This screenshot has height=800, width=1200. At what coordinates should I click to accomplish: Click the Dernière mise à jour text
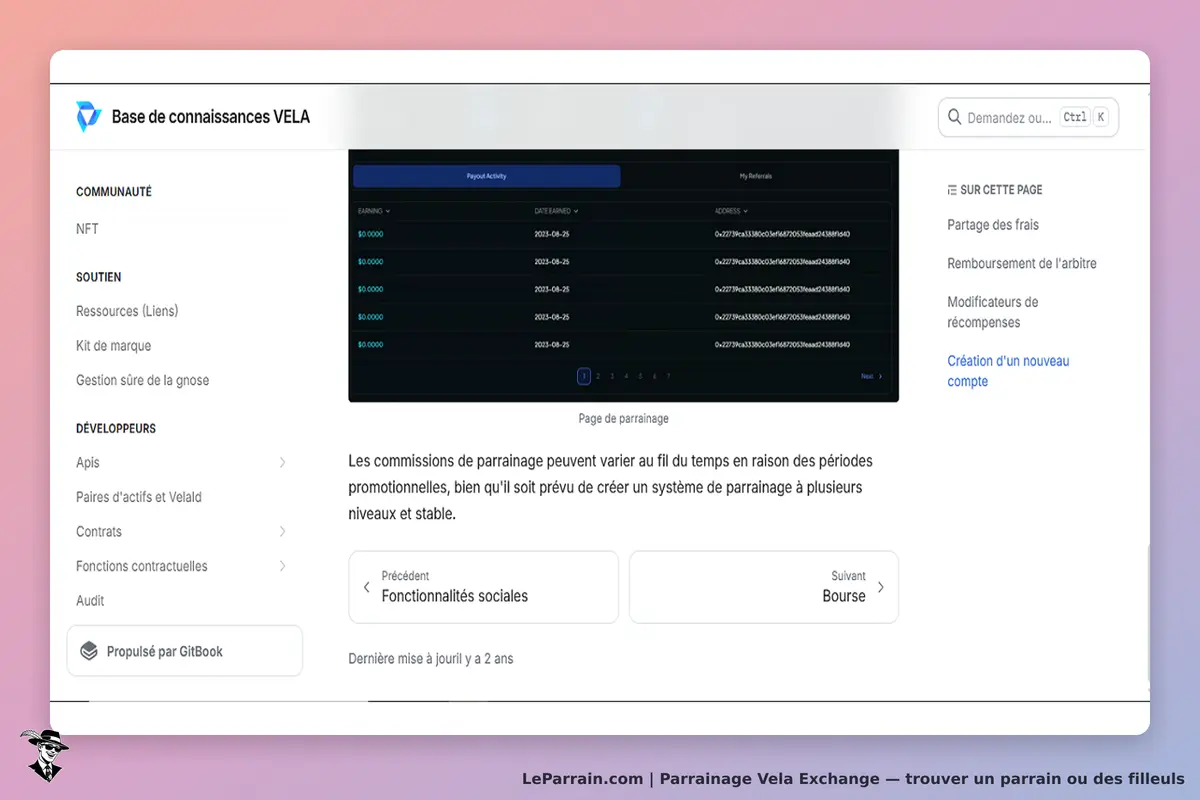click(x=431, y=659)
